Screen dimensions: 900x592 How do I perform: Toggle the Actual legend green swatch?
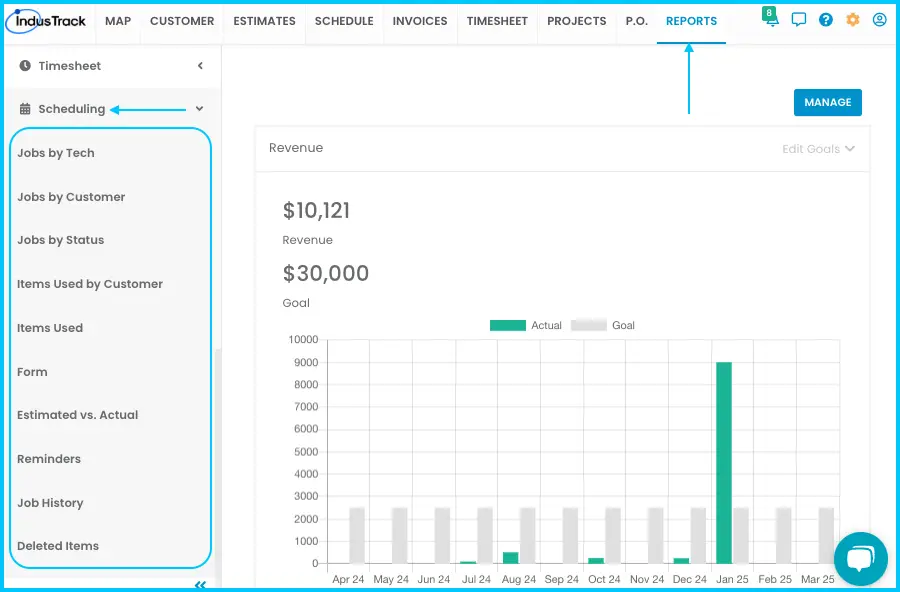(507, 326)
